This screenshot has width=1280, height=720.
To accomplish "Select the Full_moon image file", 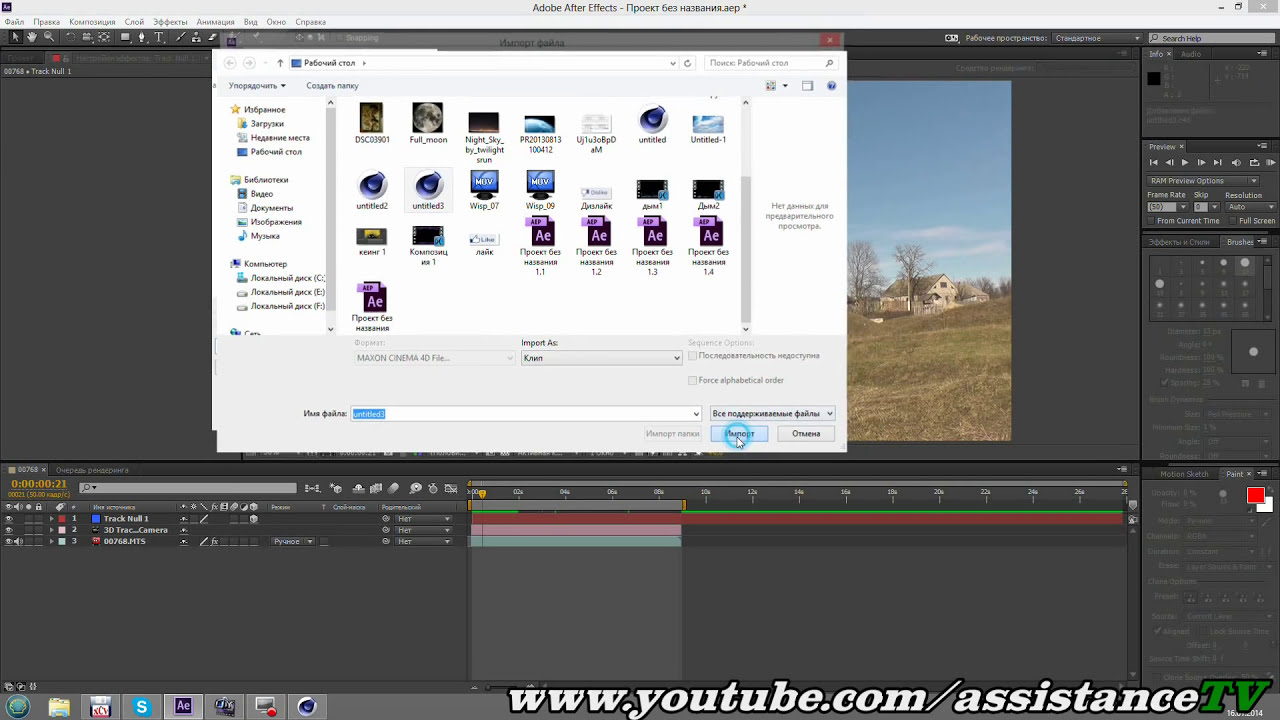I will [x=428, y=123].
